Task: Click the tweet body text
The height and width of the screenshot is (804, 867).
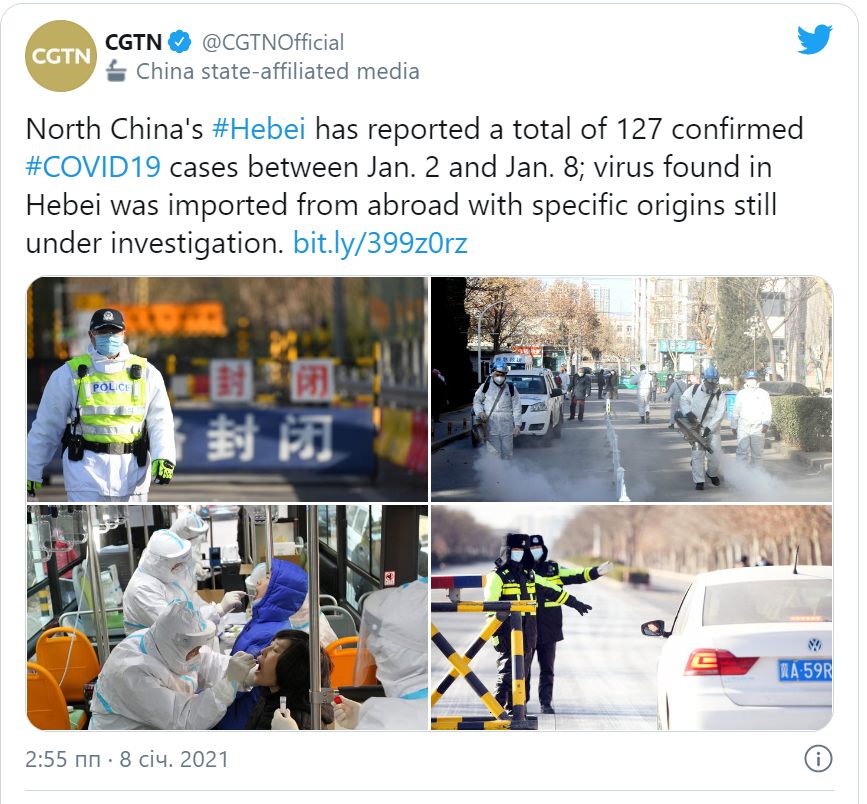Action: pos(415,186)
